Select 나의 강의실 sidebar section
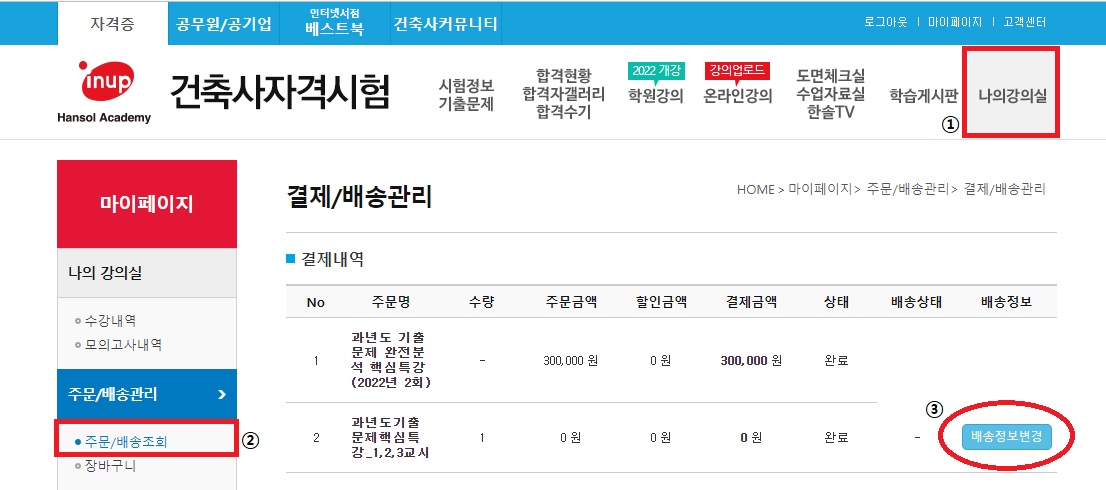The width and height of the screenshot is (1106, 490). pyautogui.click(x=147, y=273)
